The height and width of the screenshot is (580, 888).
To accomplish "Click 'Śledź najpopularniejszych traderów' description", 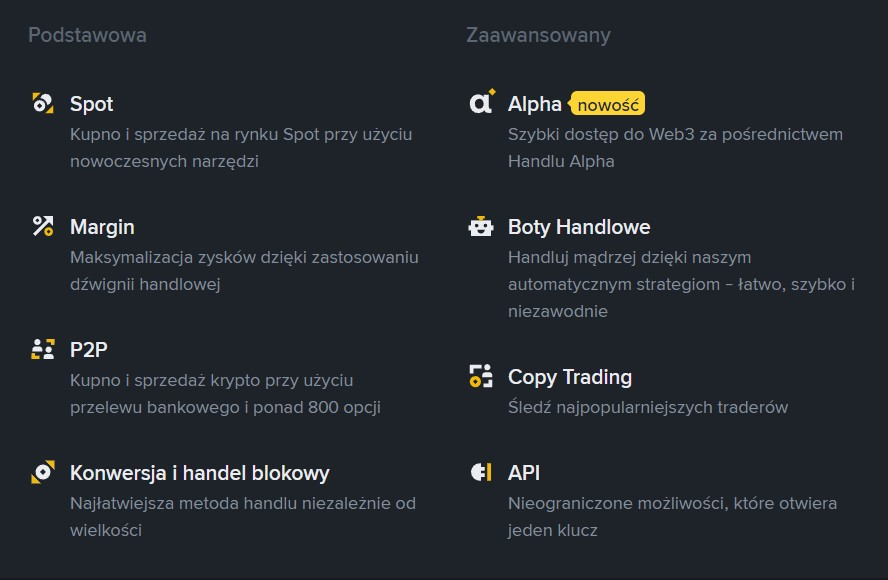I will [648, 407].
